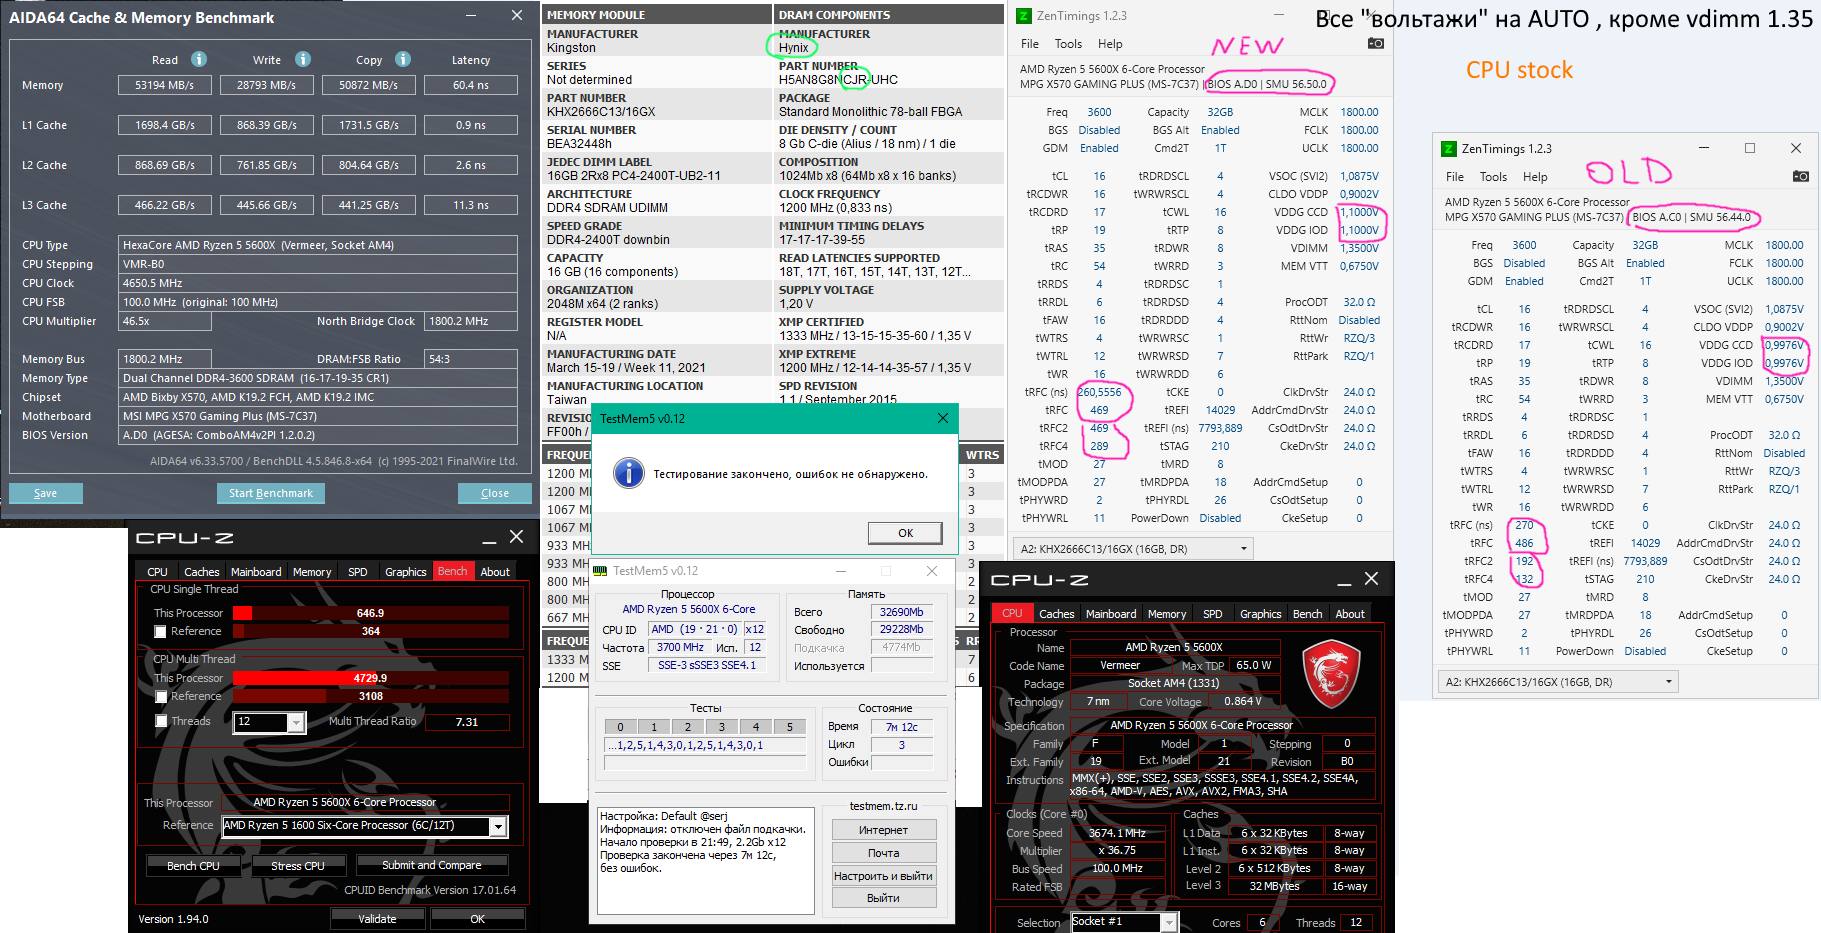Click the L3 Cache Write value 445.66 GB/s
1821x933 pixels.
[x=267, y=206]
